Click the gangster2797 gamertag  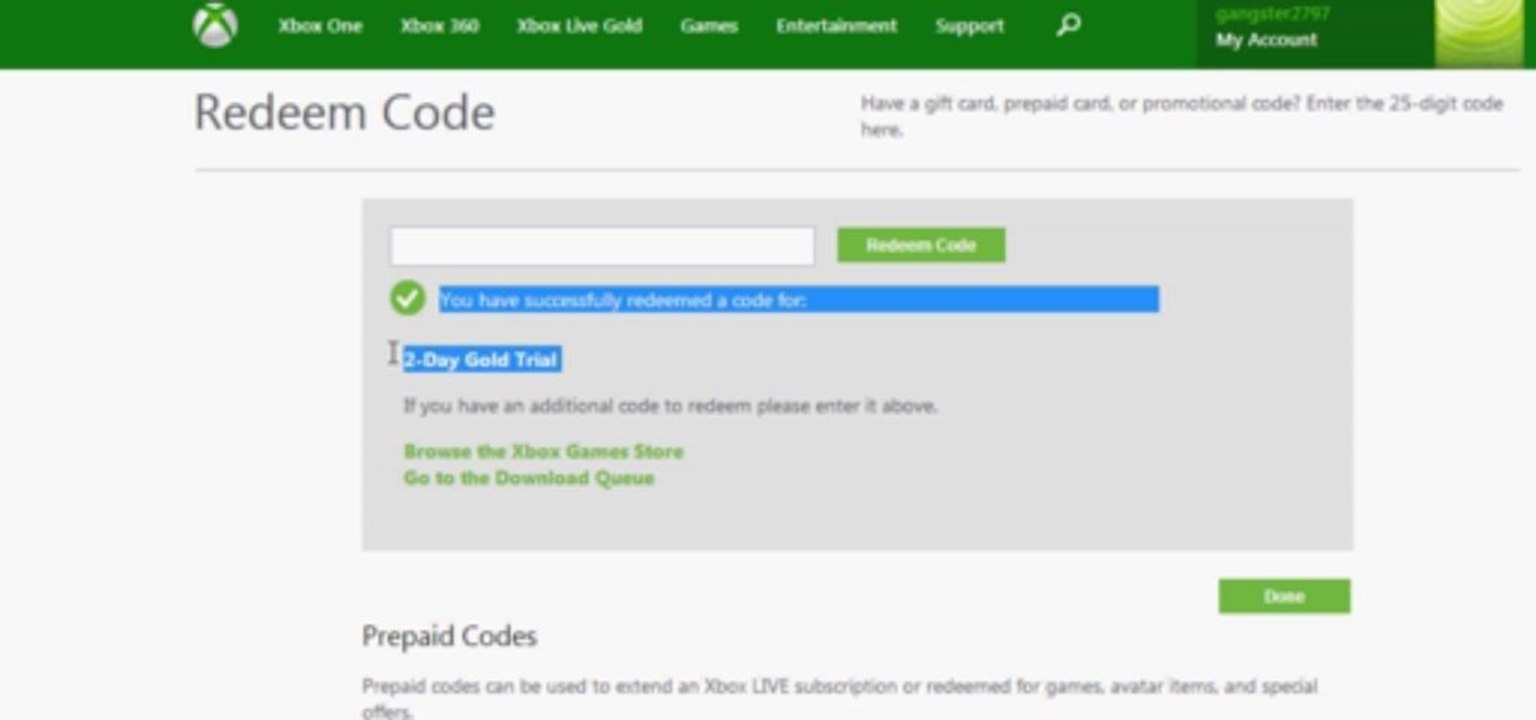coord(1272,14)
